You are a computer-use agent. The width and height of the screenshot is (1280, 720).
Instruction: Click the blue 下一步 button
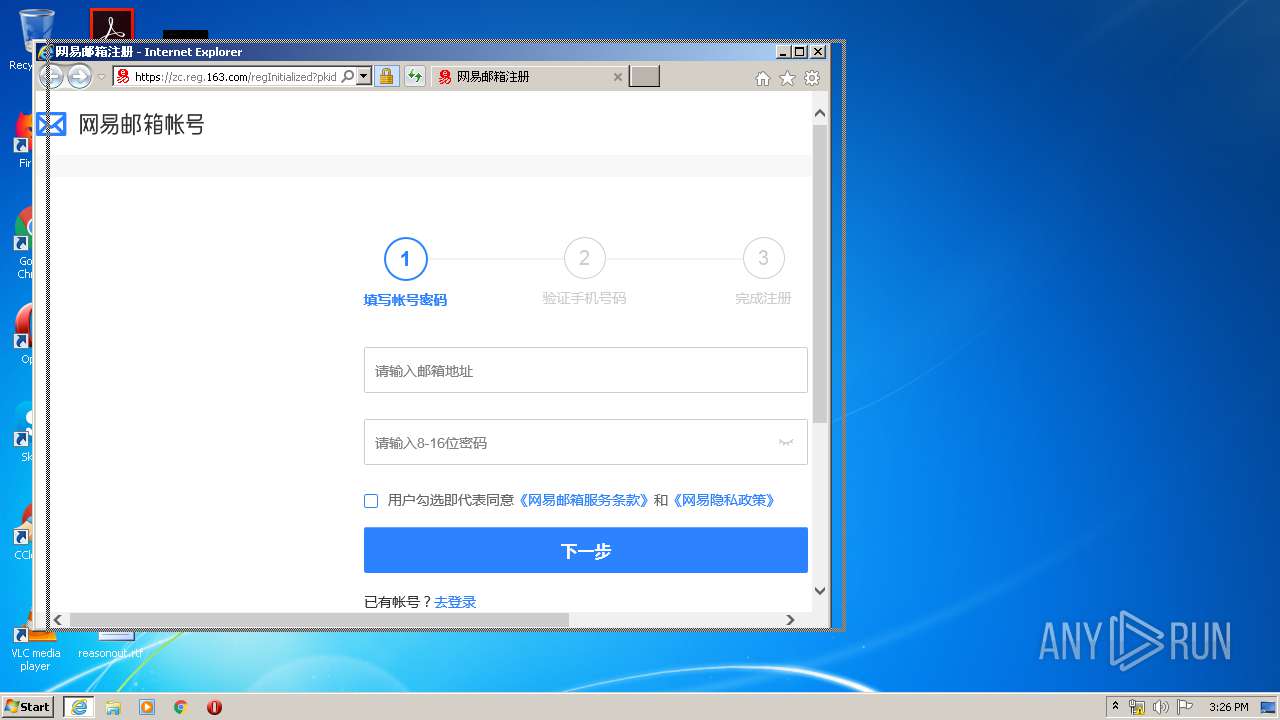coord(585,550)
